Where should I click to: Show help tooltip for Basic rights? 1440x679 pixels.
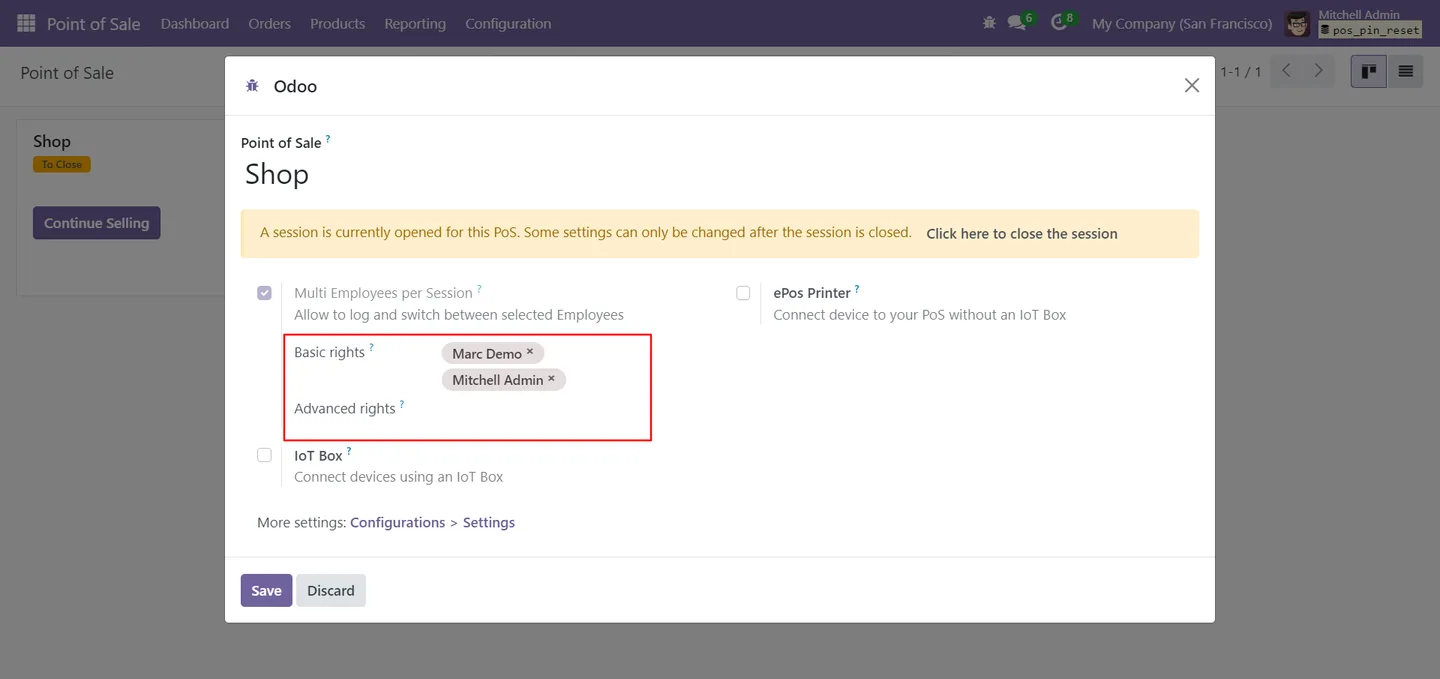371,348
